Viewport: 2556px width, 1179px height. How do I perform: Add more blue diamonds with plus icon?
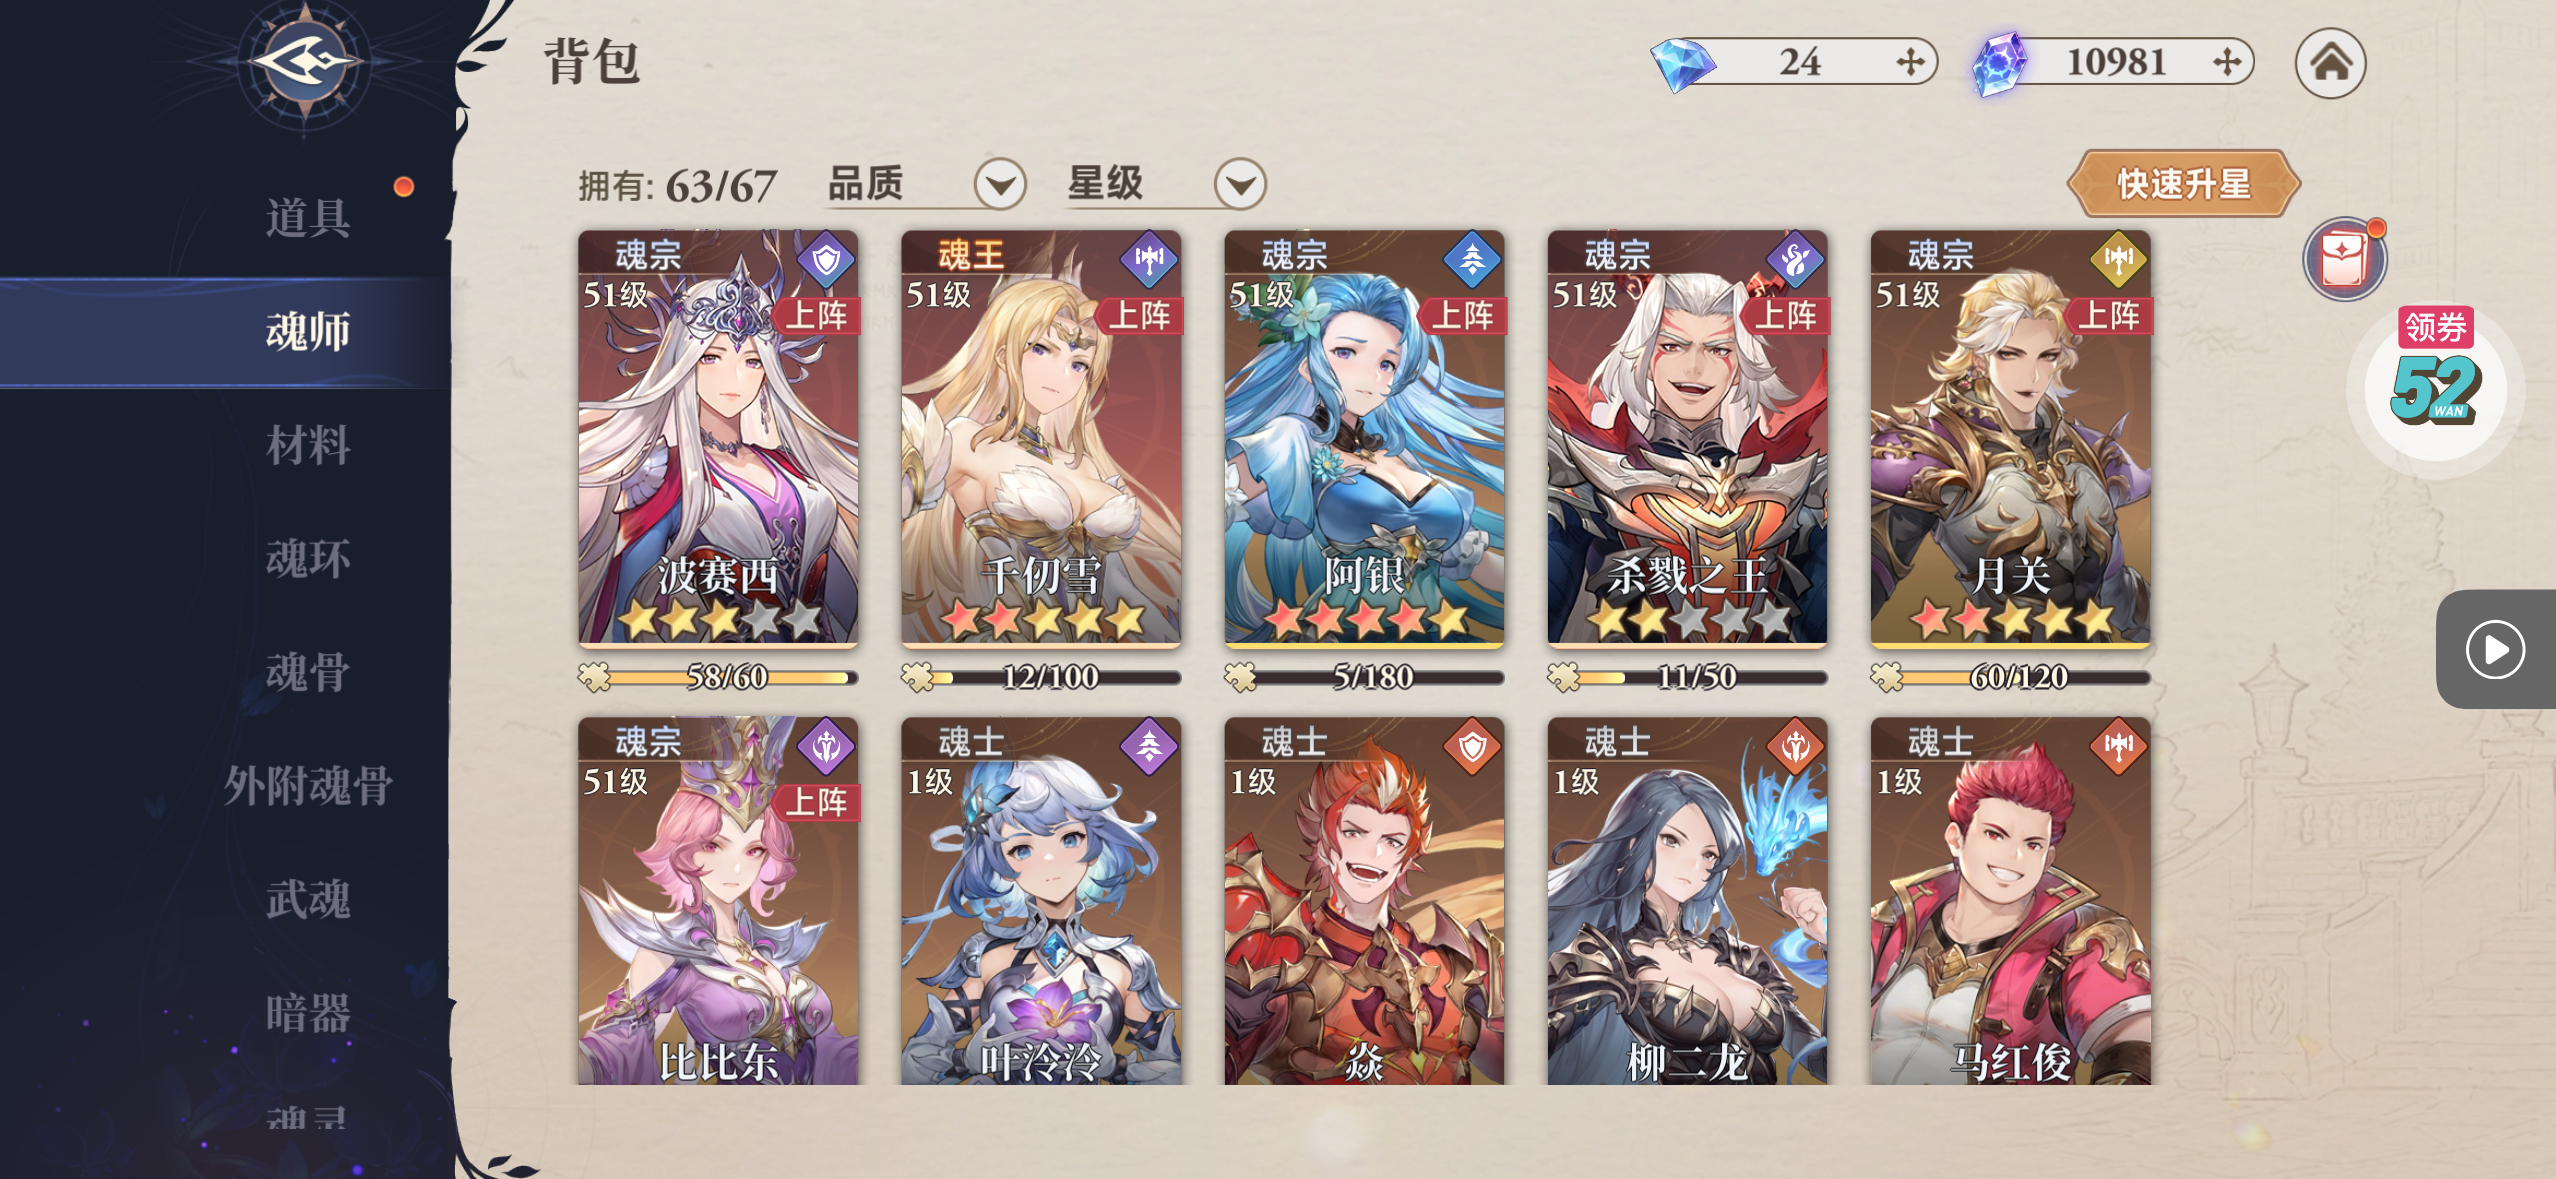click(1910, 62)
